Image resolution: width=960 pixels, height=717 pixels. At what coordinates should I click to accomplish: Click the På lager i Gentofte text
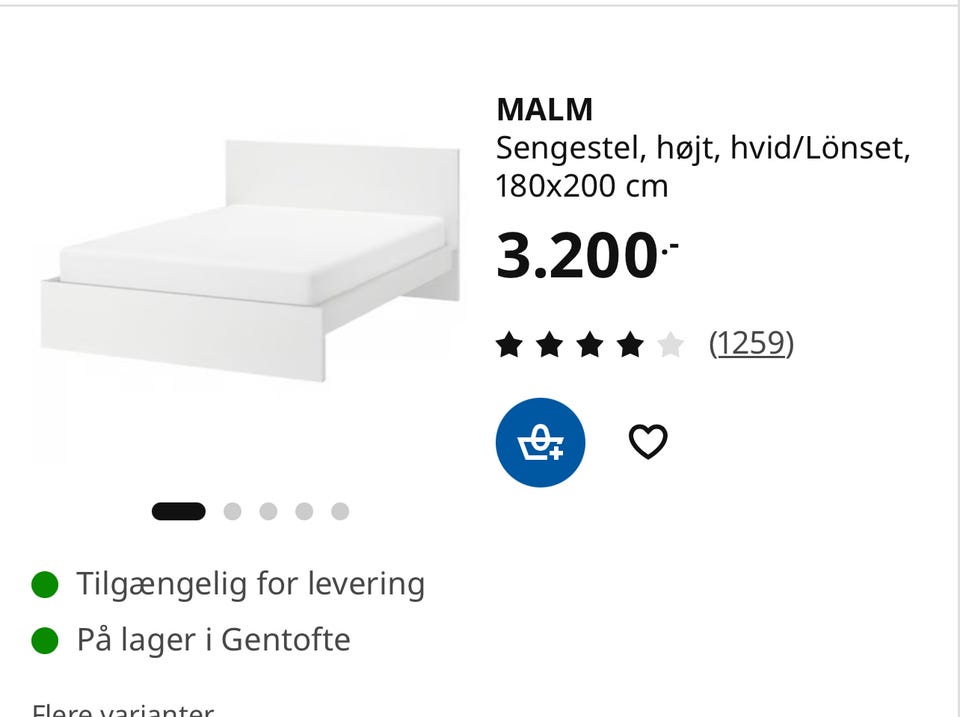(x=213, y=639)
